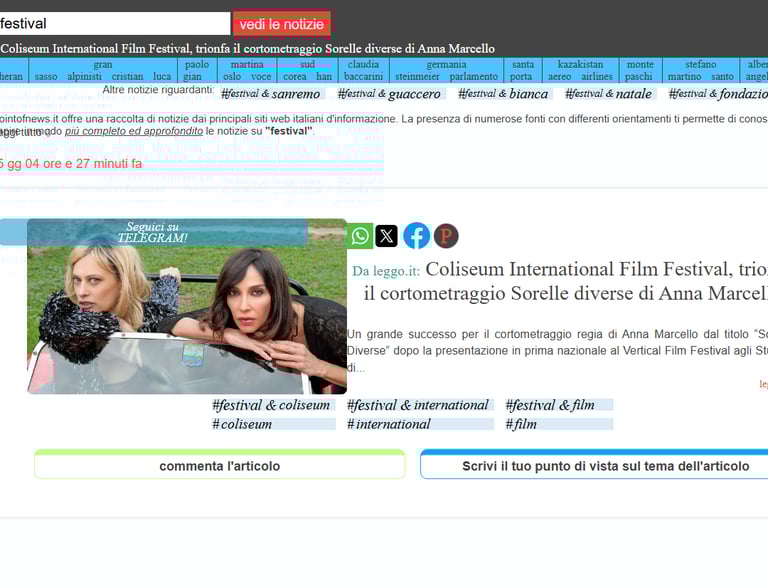
Task: Select the '#festival & sanremo' tag
Action: point(271,94)
